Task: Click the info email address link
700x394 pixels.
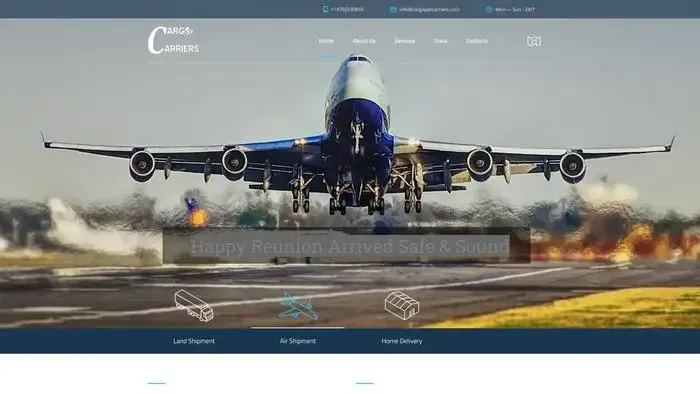Action: [429, 9]
